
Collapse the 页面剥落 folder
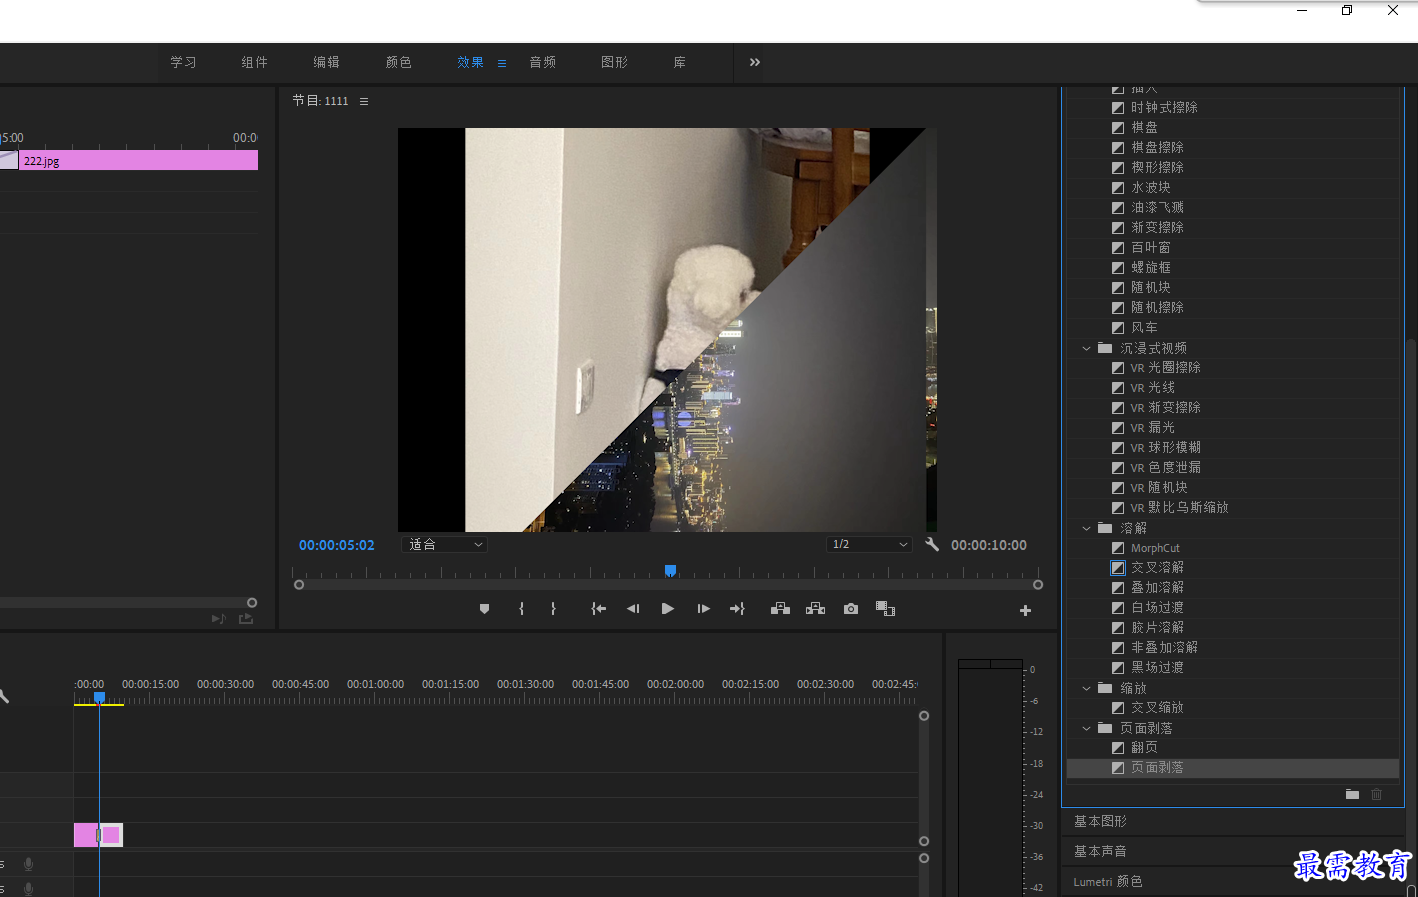pos(1086,728)
